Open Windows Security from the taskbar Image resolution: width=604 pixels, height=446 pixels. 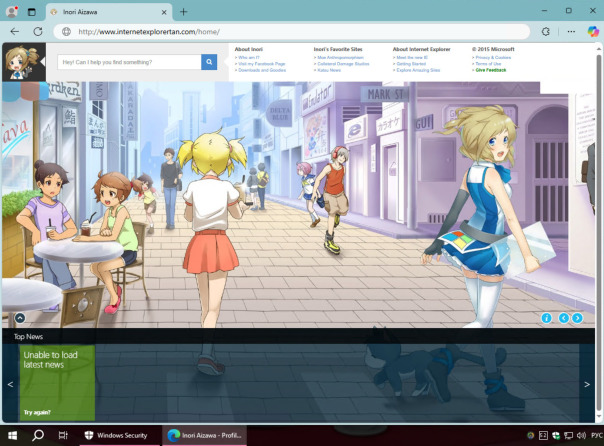(x=115, y=435)
